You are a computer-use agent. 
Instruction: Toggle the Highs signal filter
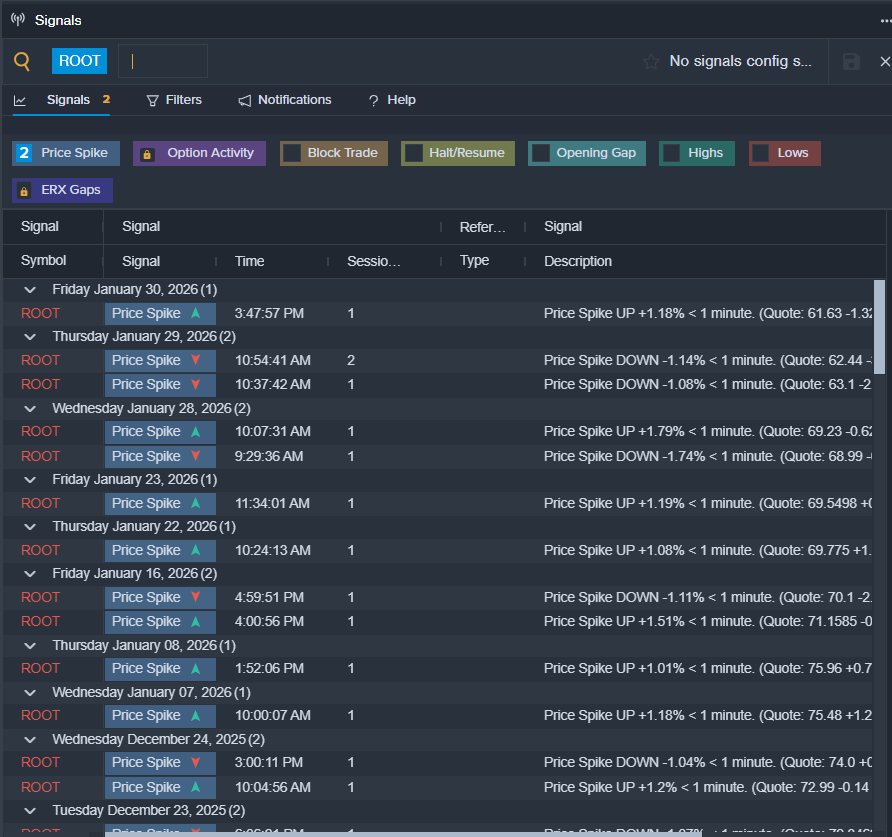pyautogui.click(x=672, y=153)
